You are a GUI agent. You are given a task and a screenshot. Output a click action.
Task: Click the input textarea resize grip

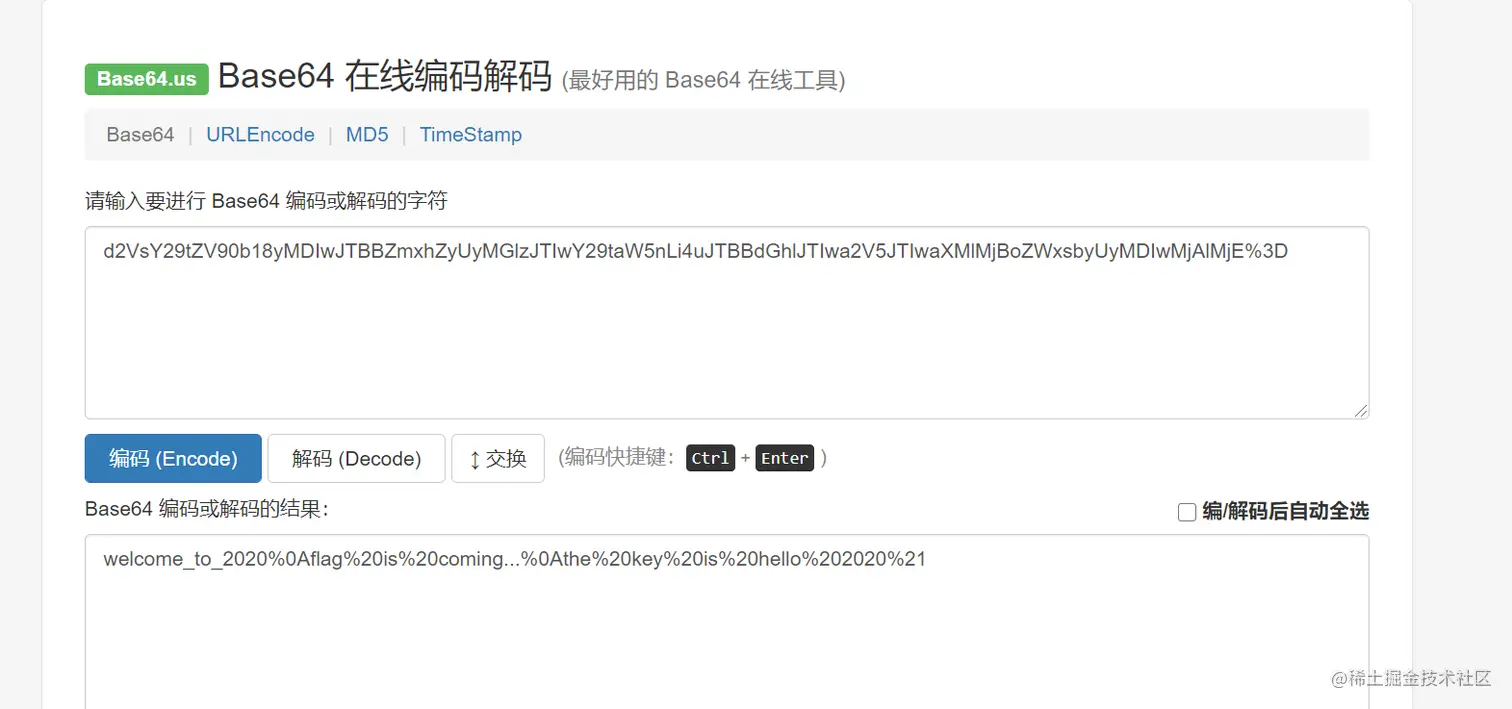point(1361,411)
